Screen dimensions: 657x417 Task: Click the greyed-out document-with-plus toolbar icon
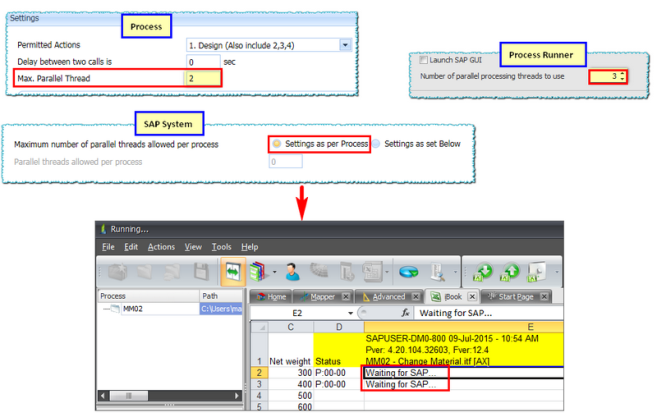pos(347,272)
